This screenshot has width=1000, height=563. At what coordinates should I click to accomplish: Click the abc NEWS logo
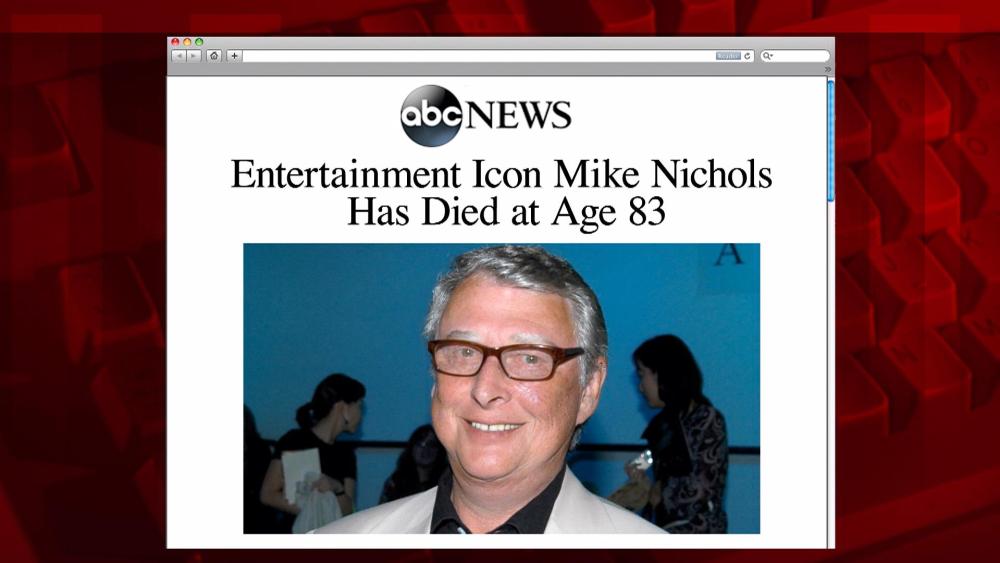point(486,115)
